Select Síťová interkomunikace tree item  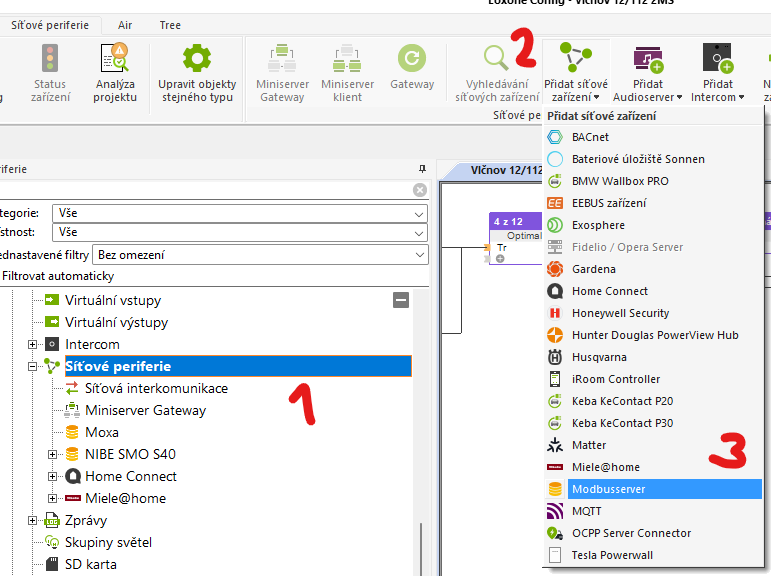156,389
